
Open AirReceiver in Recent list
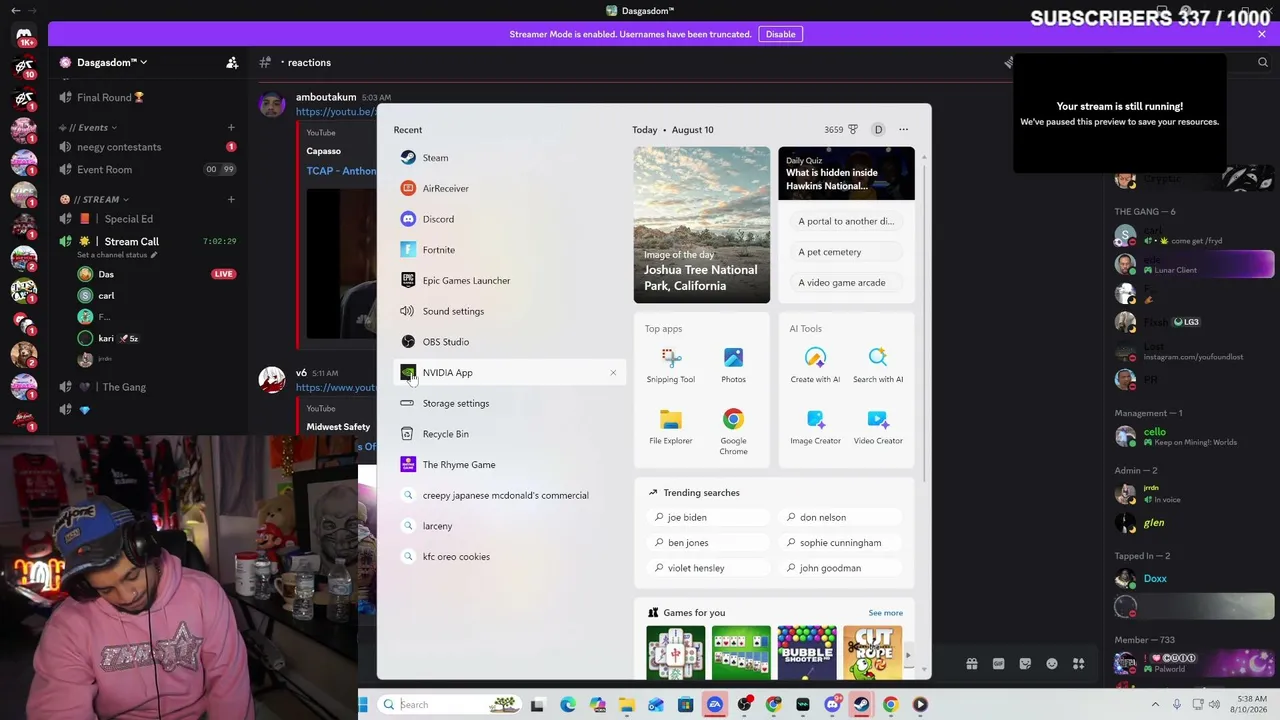pos(510,188)
